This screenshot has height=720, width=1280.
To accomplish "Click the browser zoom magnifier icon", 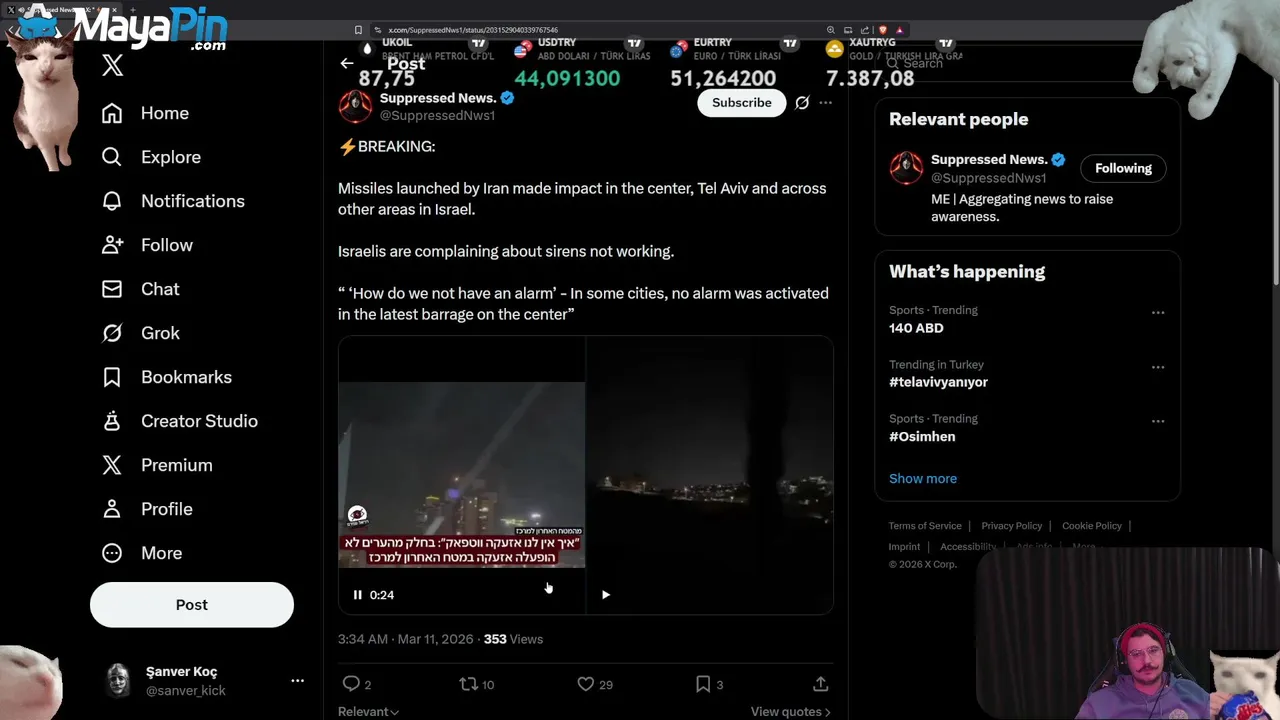I will click(x=830, y=30).
